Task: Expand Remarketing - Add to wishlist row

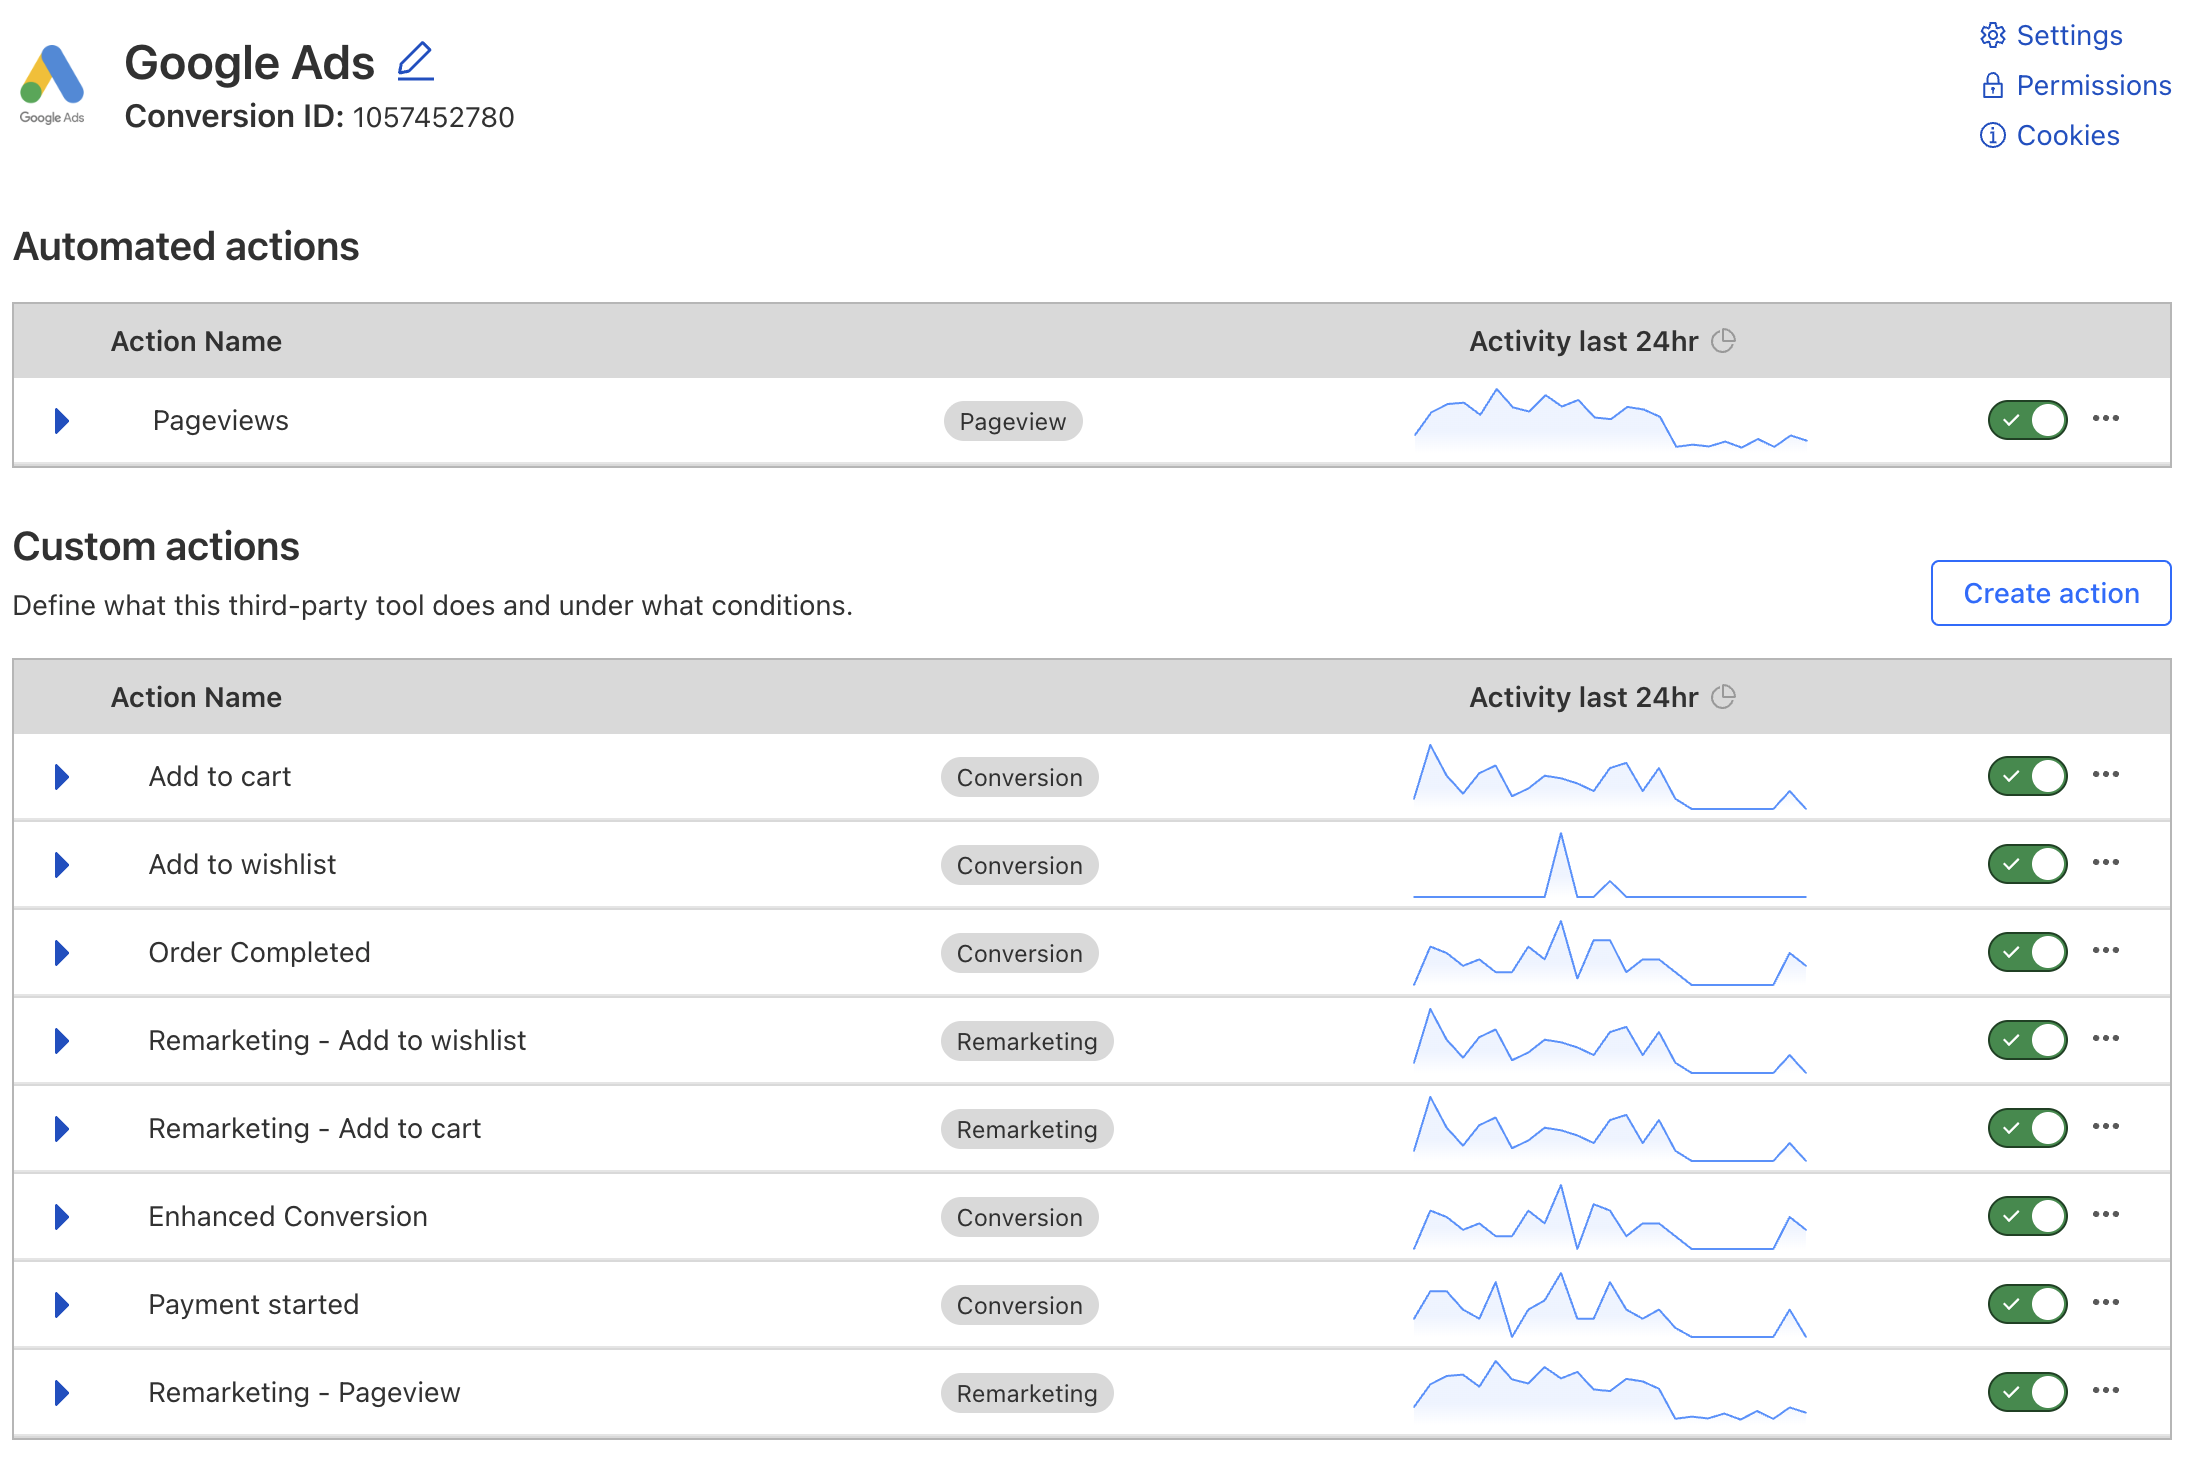Action: click(x=62, y=1041)
